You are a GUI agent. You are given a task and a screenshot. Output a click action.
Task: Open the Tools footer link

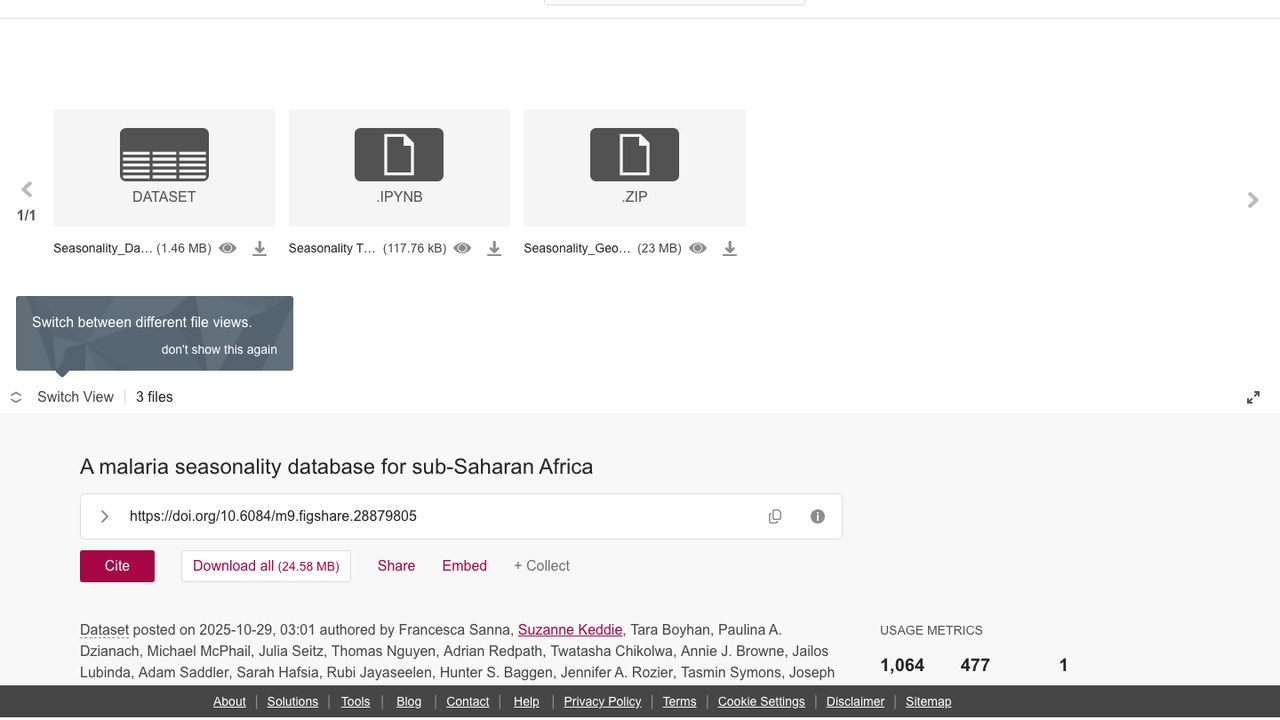(356, 702)
